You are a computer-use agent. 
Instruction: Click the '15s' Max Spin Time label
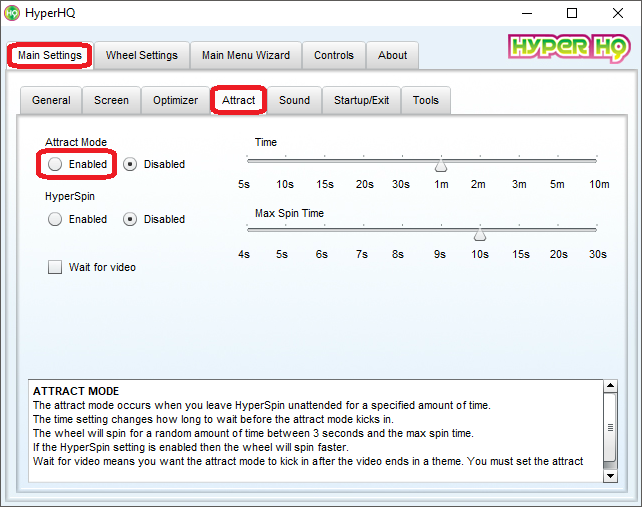point(520,254)
